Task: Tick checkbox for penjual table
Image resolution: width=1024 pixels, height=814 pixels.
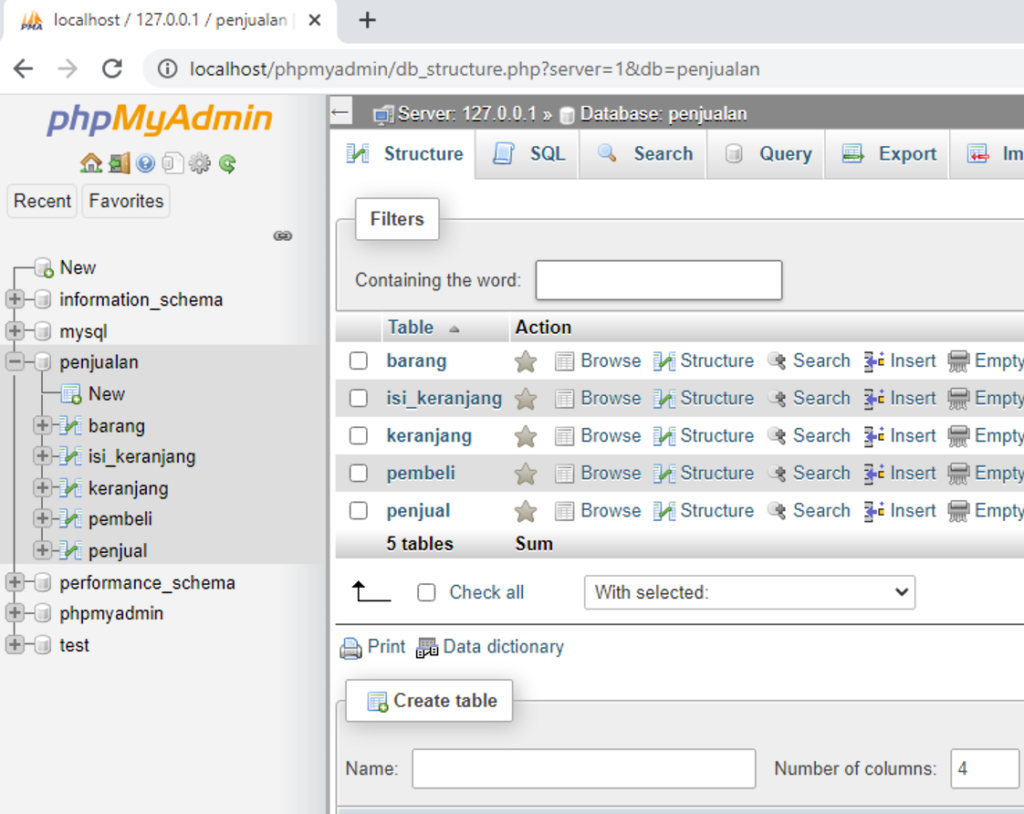Action: (x=359, y=510)
